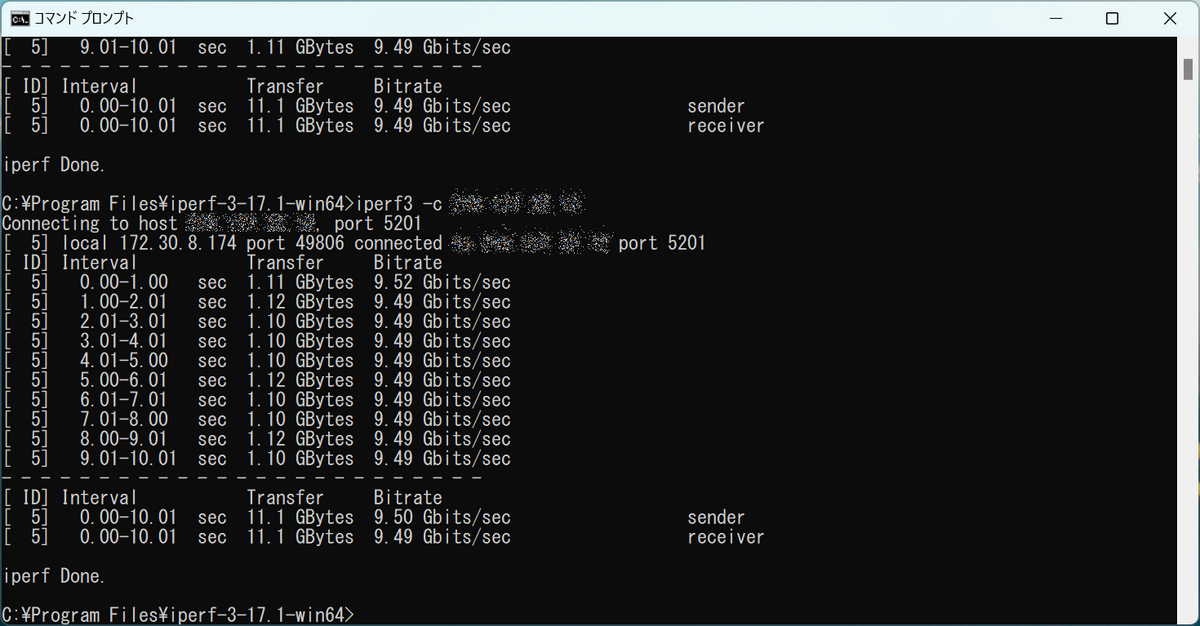Screen dimensions: 1200x626
Task: Click the interval '0.00-1.00'
Action: tap(124, 283)
